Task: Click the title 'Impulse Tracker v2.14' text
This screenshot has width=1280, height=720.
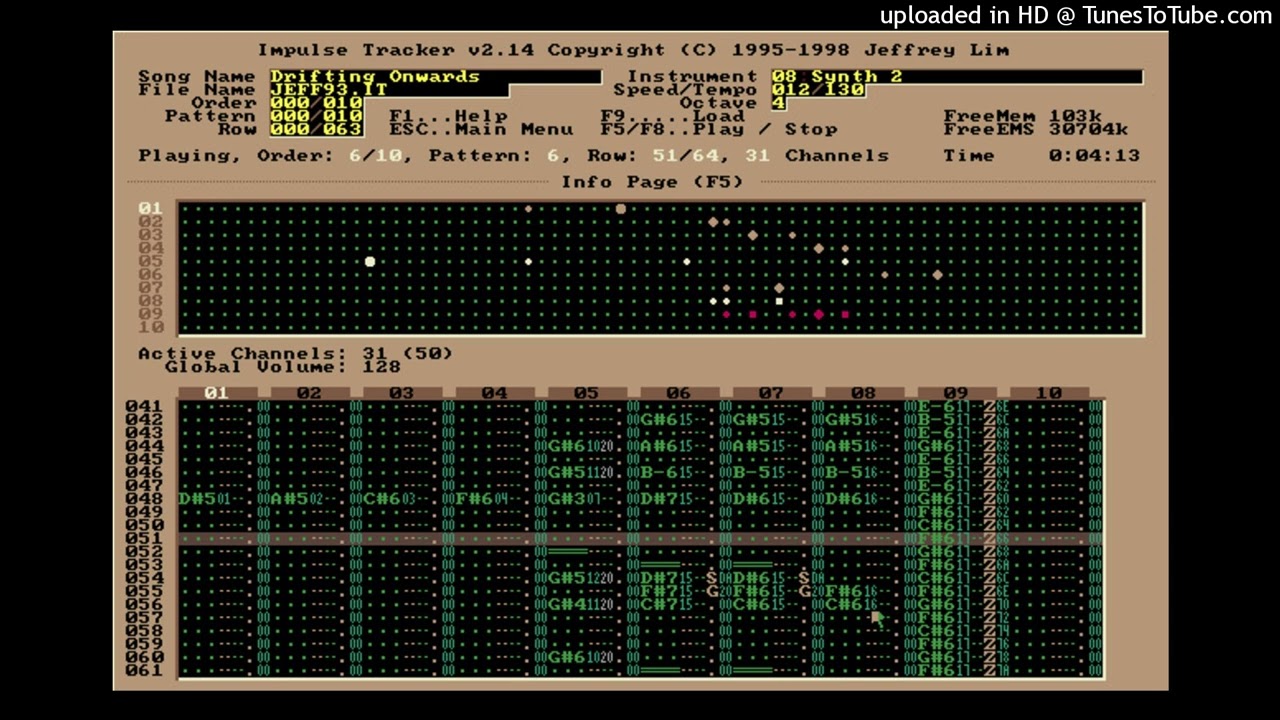Action: pos(396,50)
